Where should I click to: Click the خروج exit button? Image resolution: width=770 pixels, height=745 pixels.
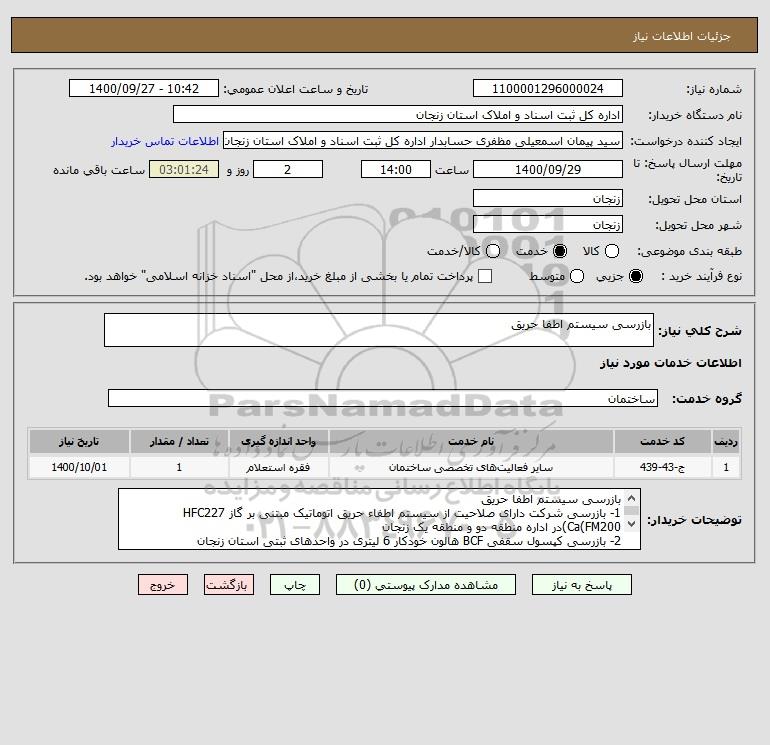click(x=163, y=585)
